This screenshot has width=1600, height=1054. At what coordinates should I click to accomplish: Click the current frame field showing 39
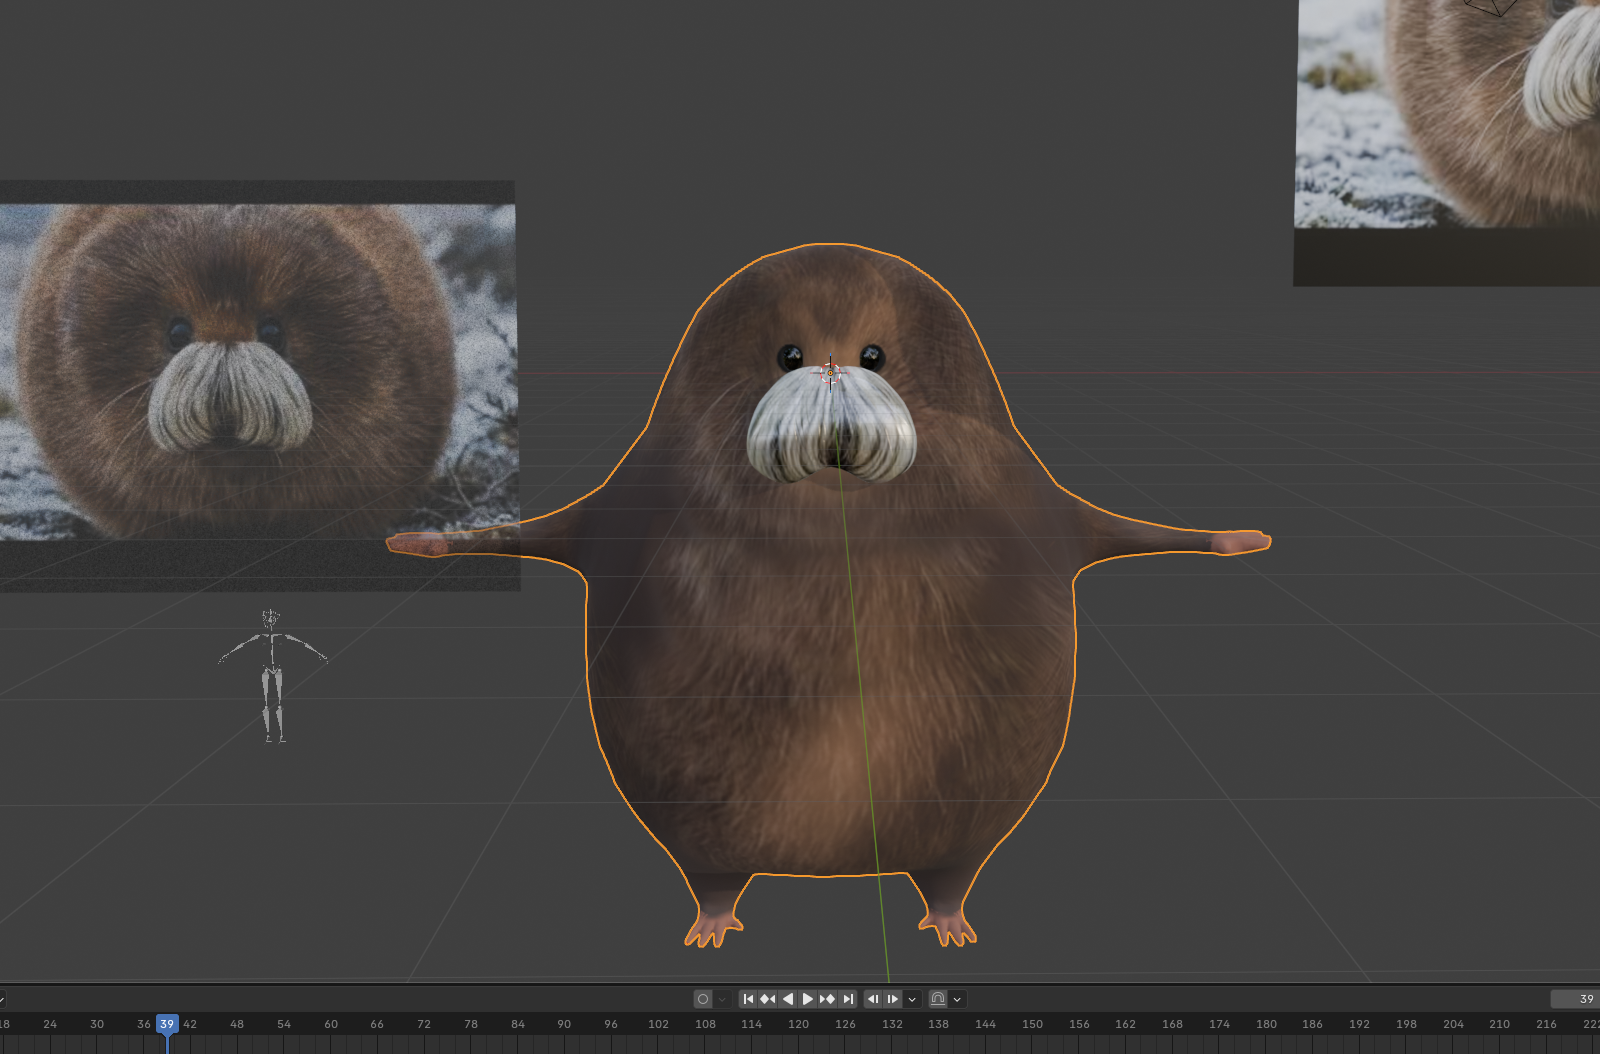click(1575, 999)
